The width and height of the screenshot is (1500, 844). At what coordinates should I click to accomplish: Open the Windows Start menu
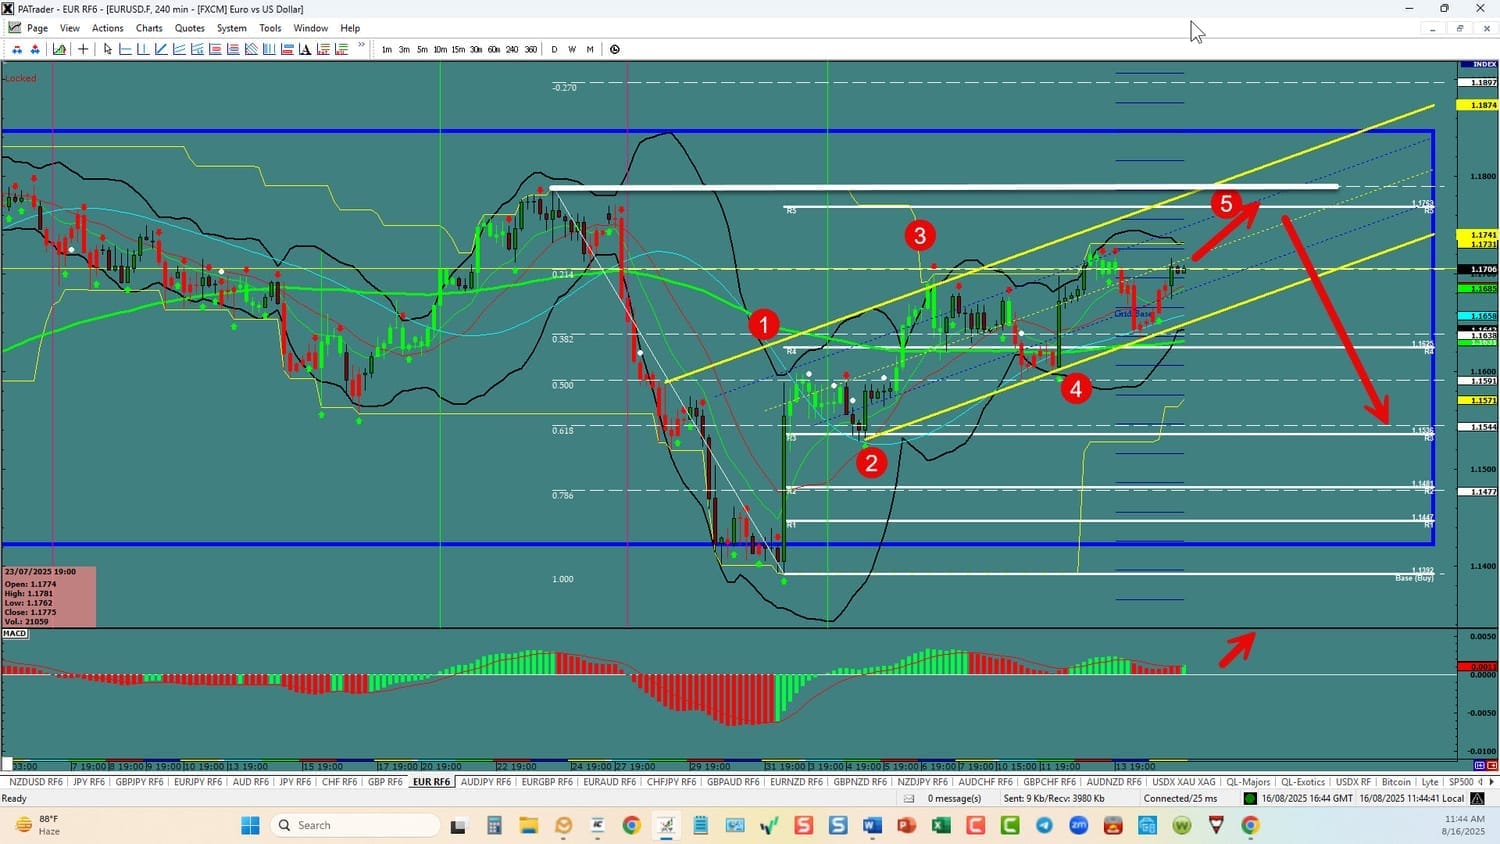pos(250,825)
